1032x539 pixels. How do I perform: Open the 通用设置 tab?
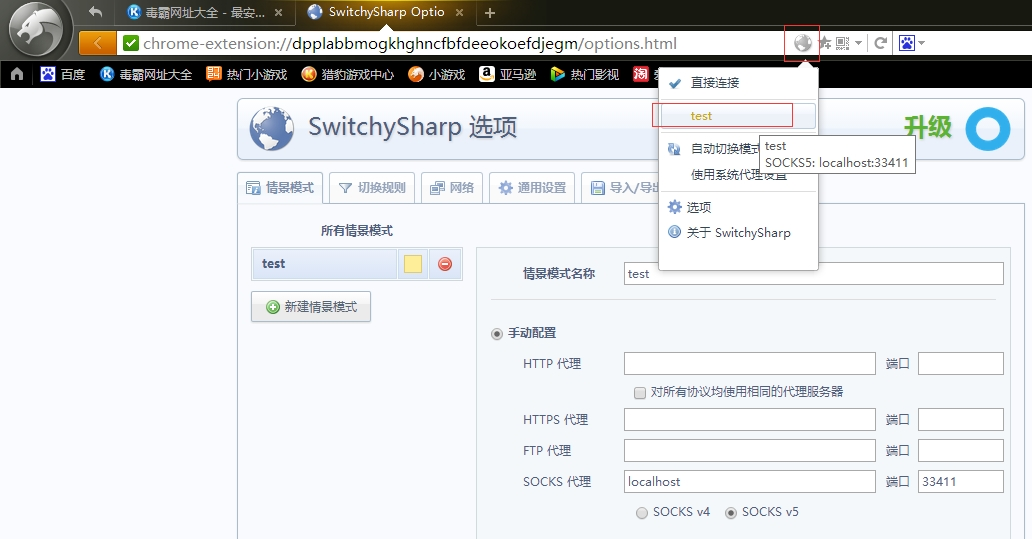click(532, 188)
